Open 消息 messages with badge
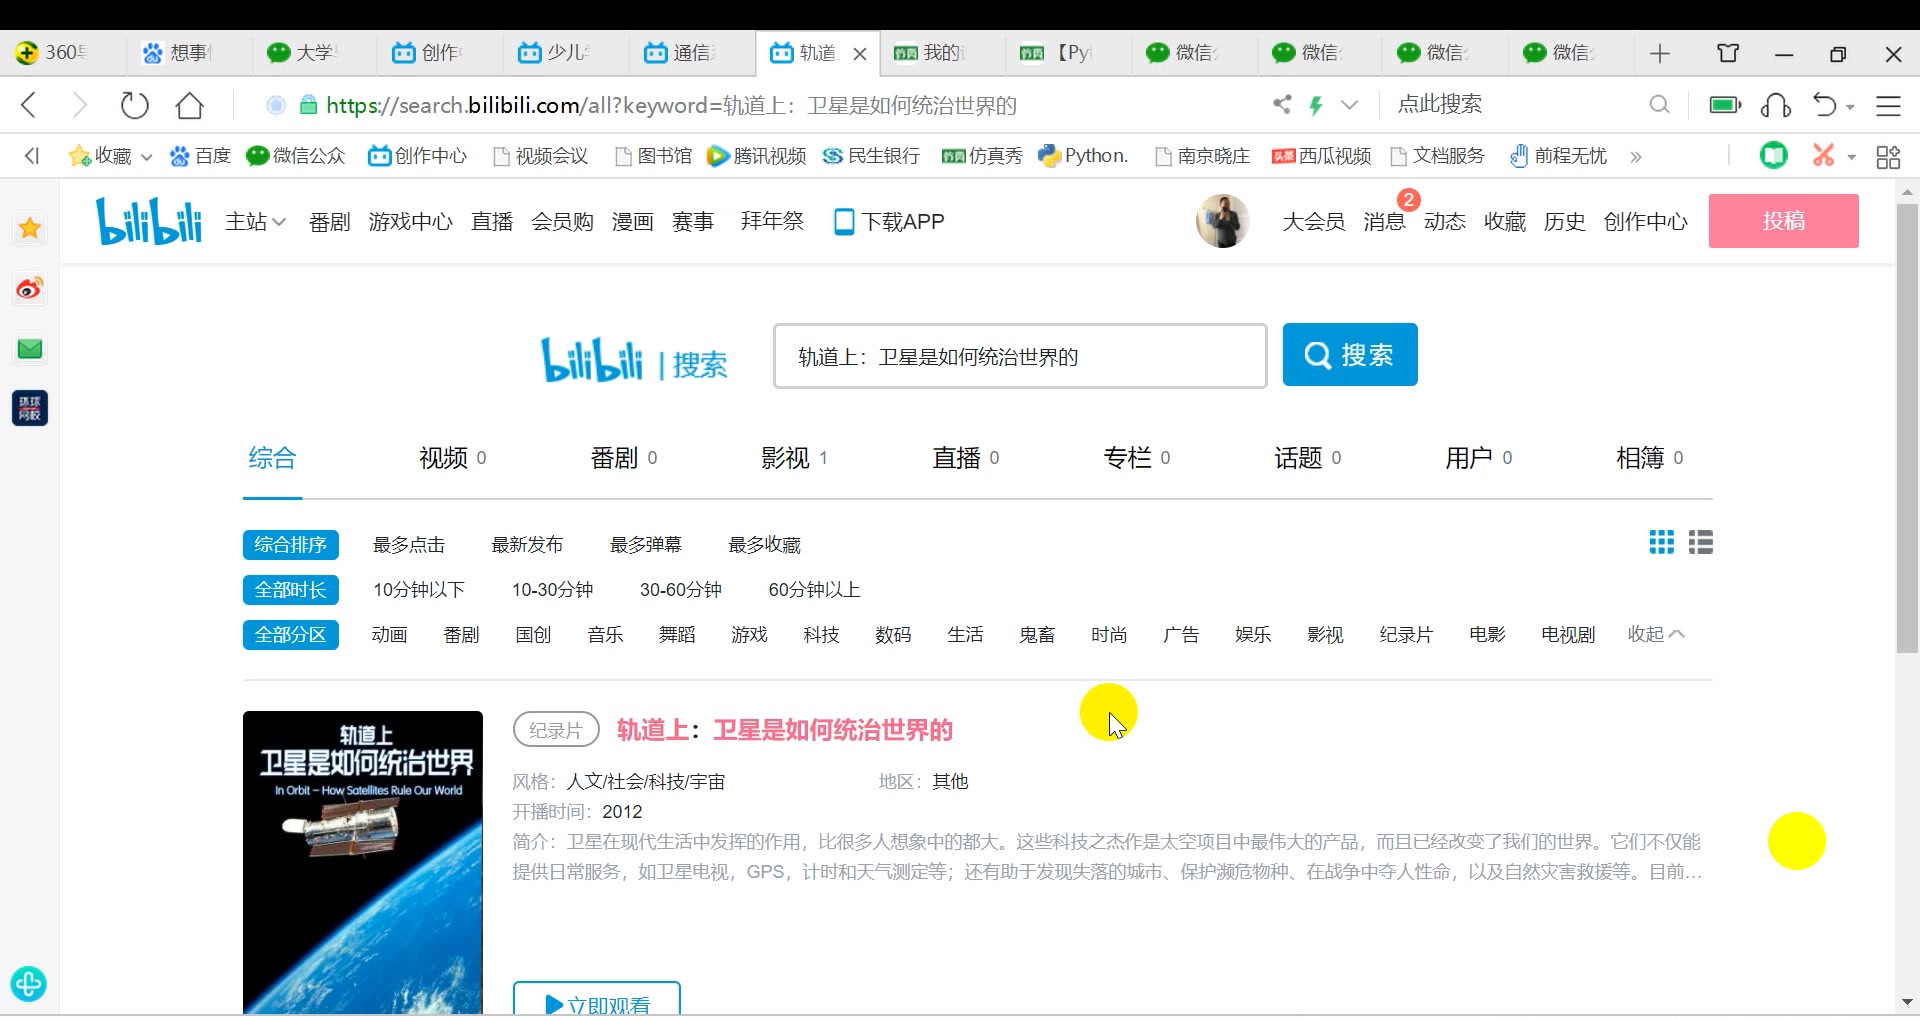The width and height of the screenshot is (1920, 1020). click(1384, 222)
